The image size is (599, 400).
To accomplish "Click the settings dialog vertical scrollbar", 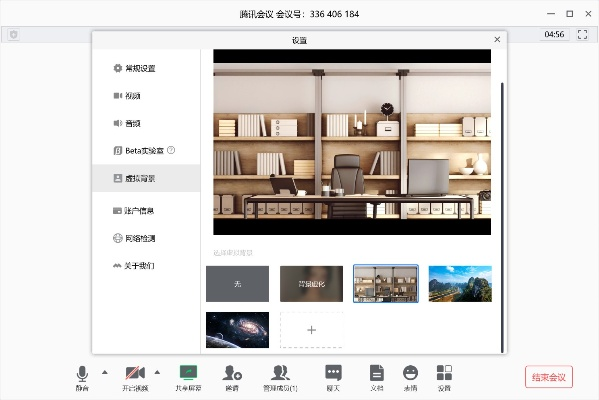I will click(502, 218).
